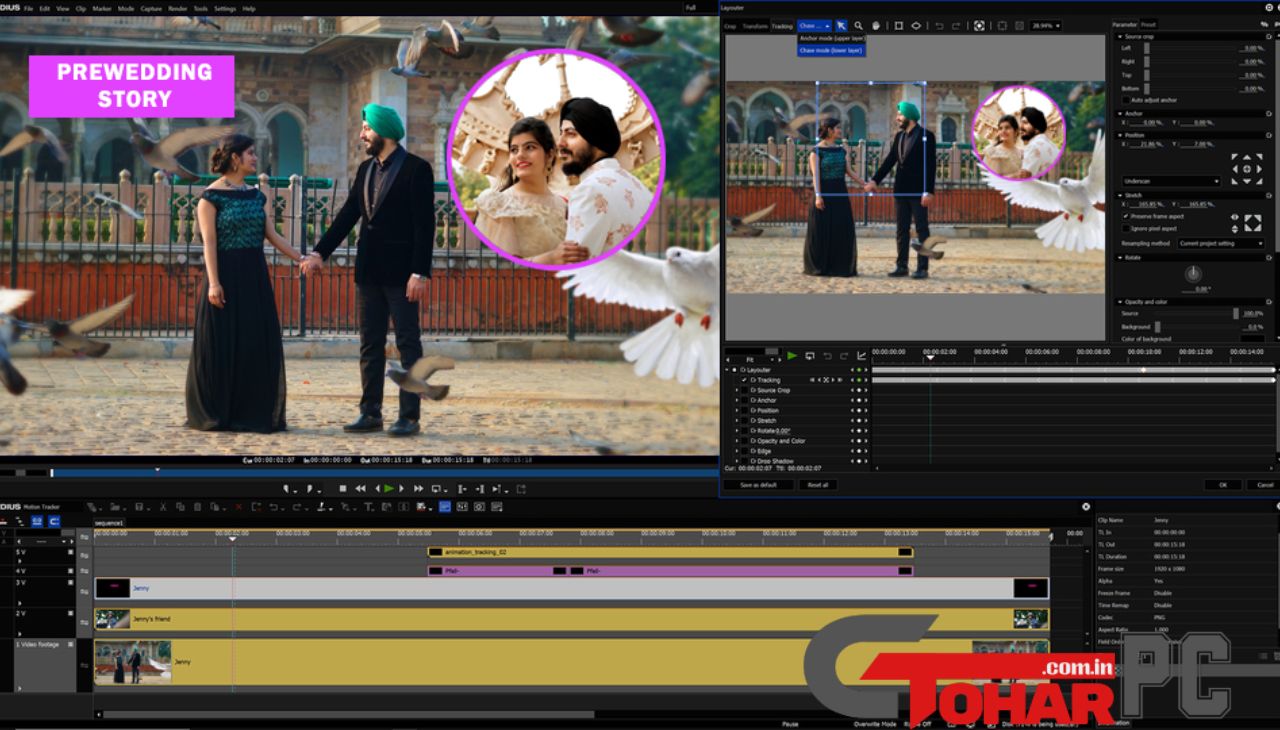Click the rewind button in main player

click(360, 489)
